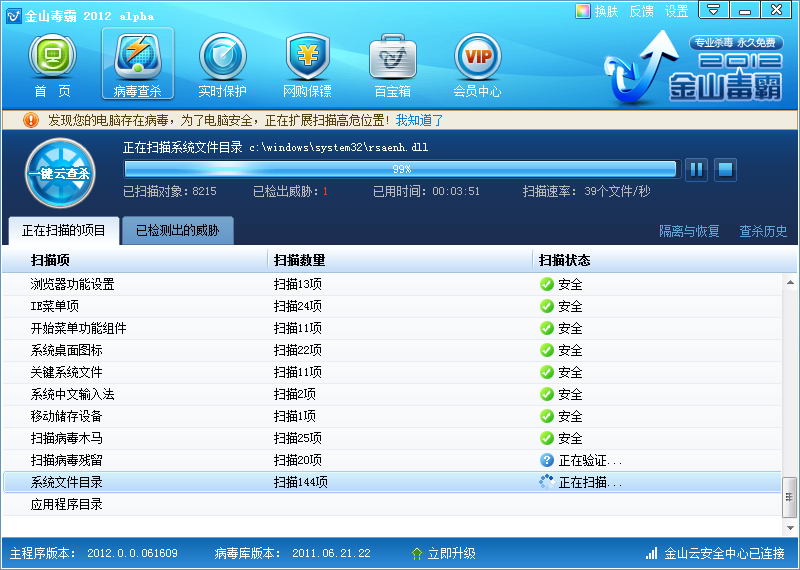This screenshot has height=570, width=800.
Task: Open the 百宝箱 toolbox icon
Action: tap(392, 65)
